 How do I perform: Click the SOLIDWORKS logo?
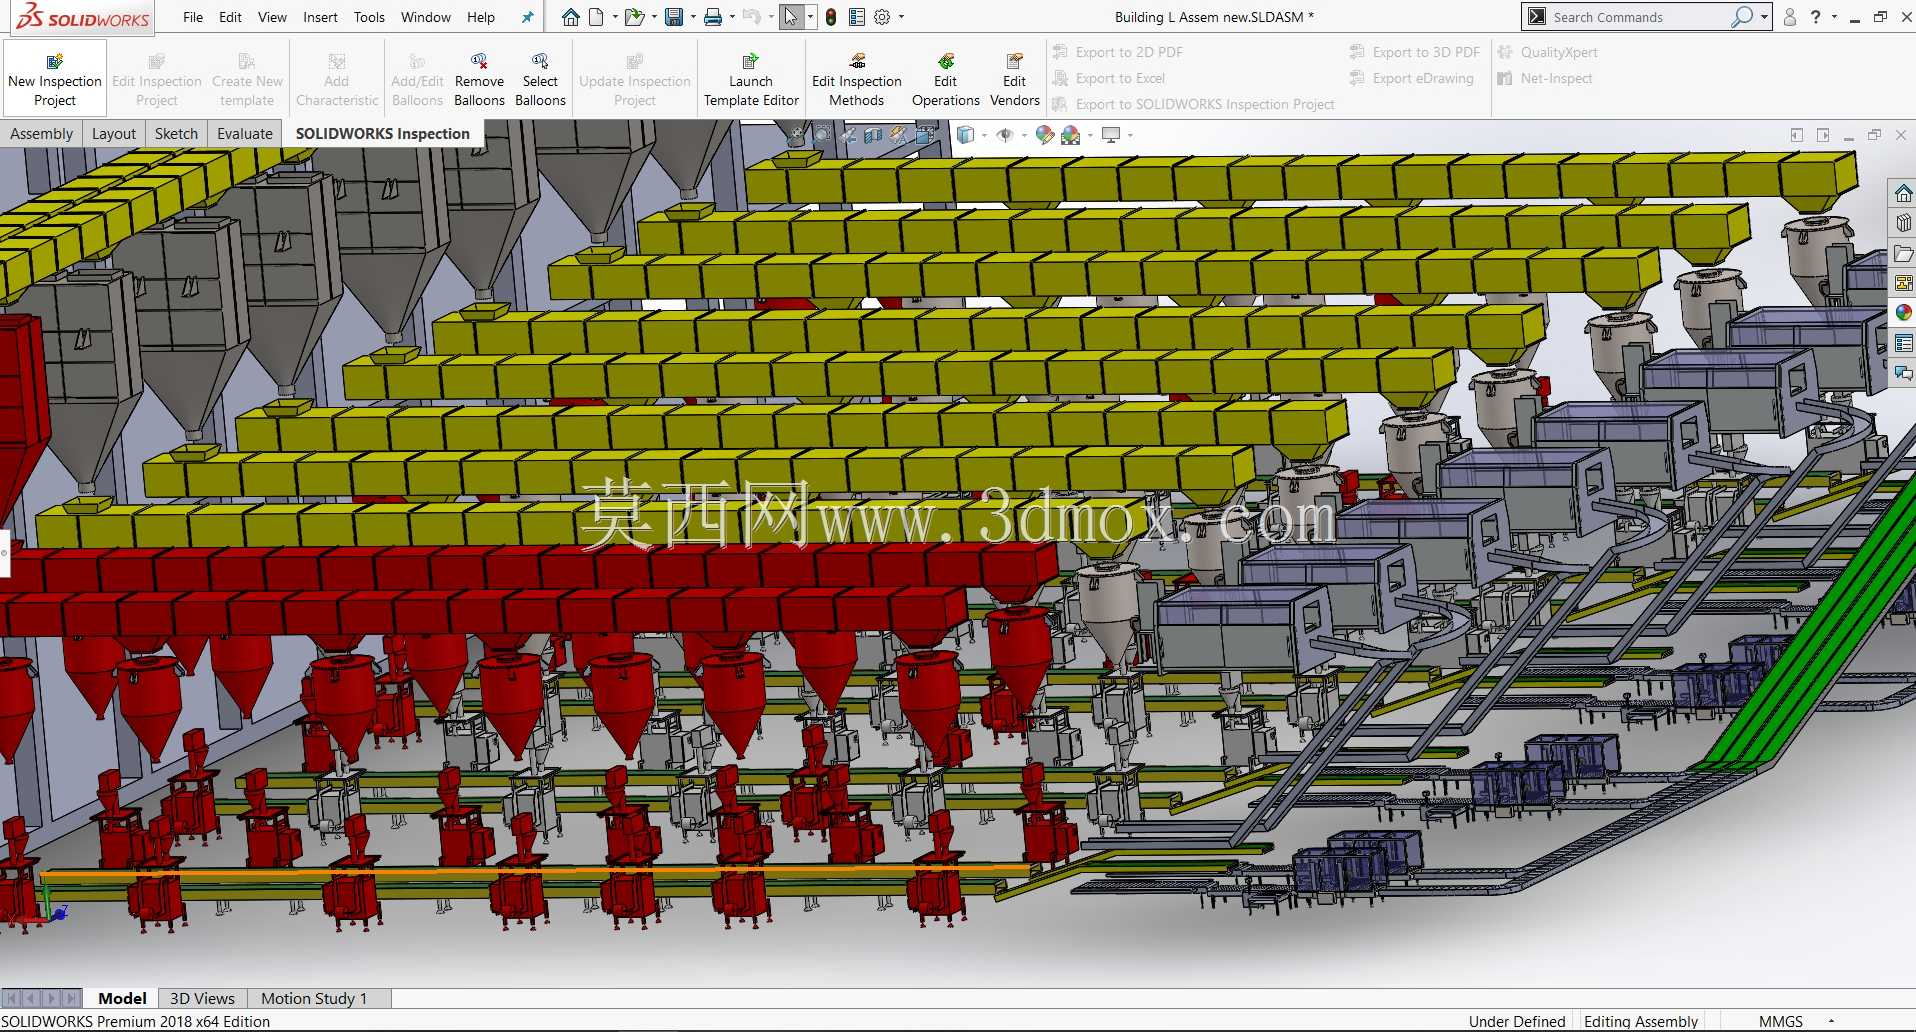coord(83,17)
